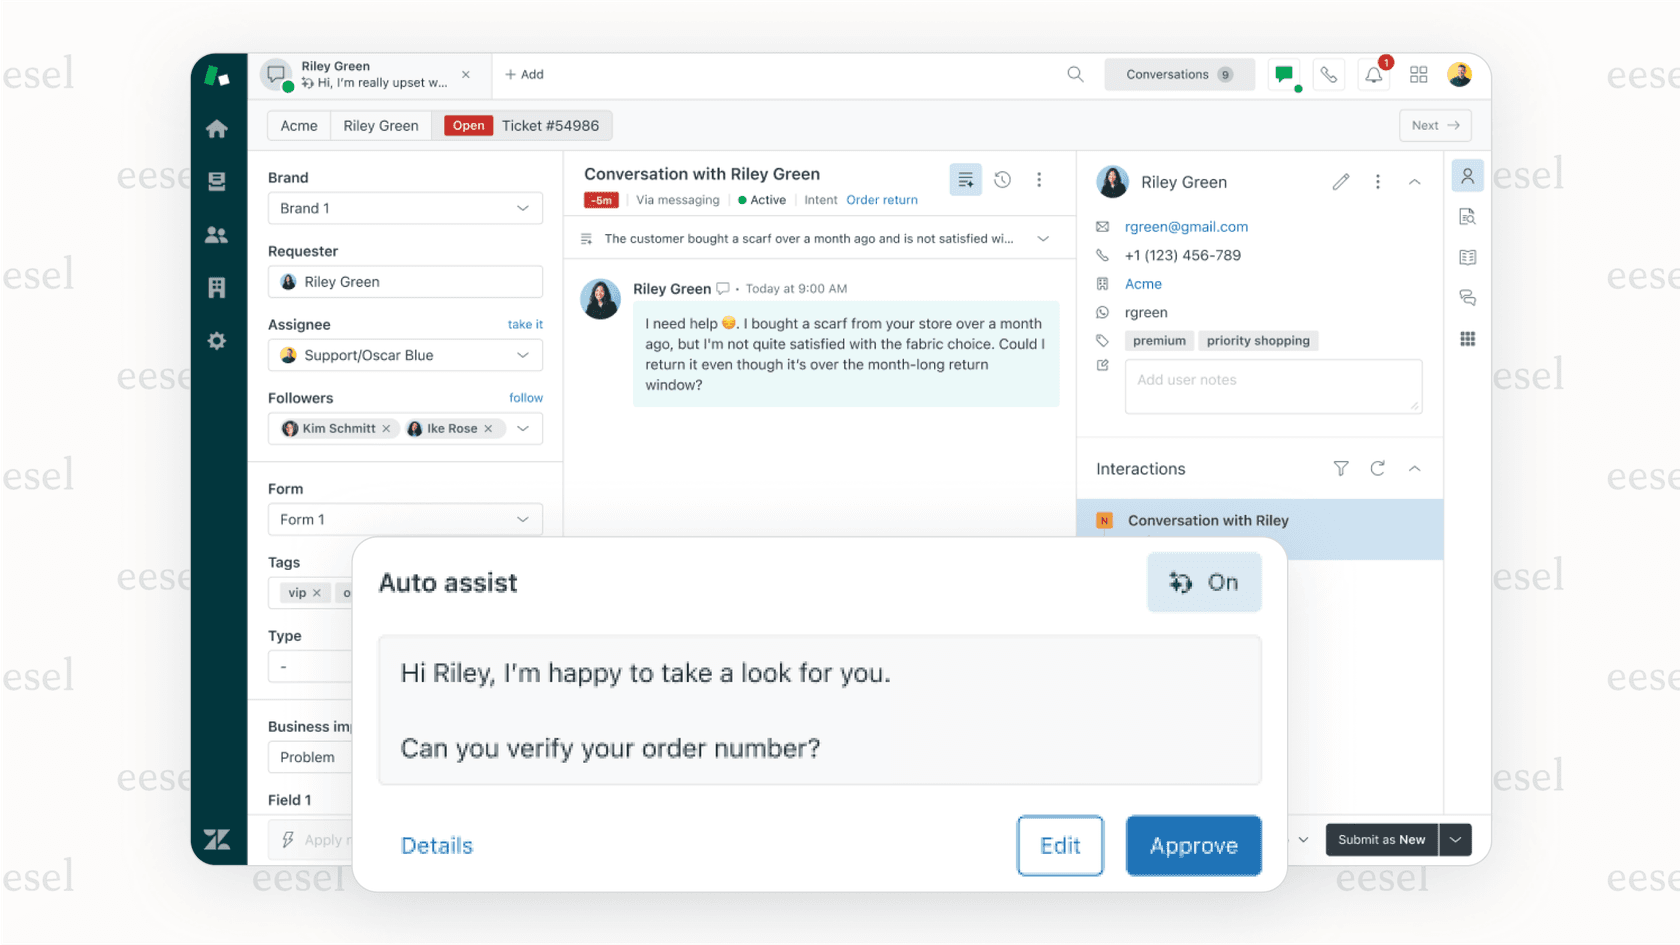Open the phone call icon in the top bar

[x=1329, y=74]
